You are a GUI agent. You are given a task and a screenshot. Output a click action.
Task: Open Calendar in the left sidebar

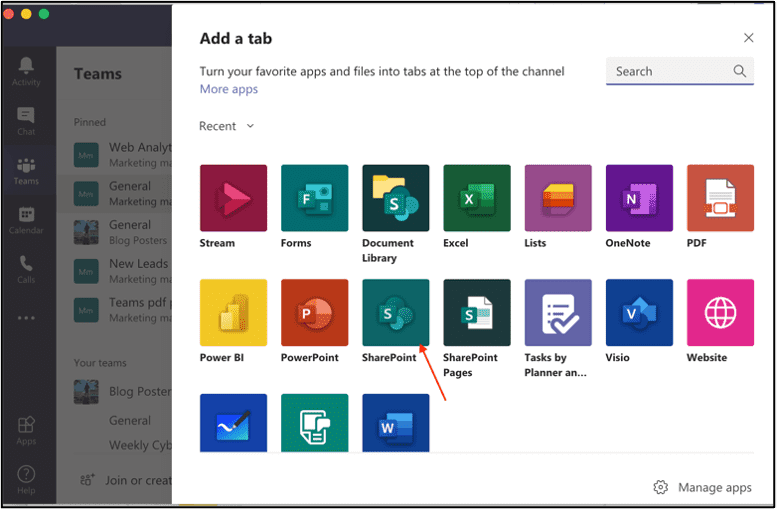26,220
